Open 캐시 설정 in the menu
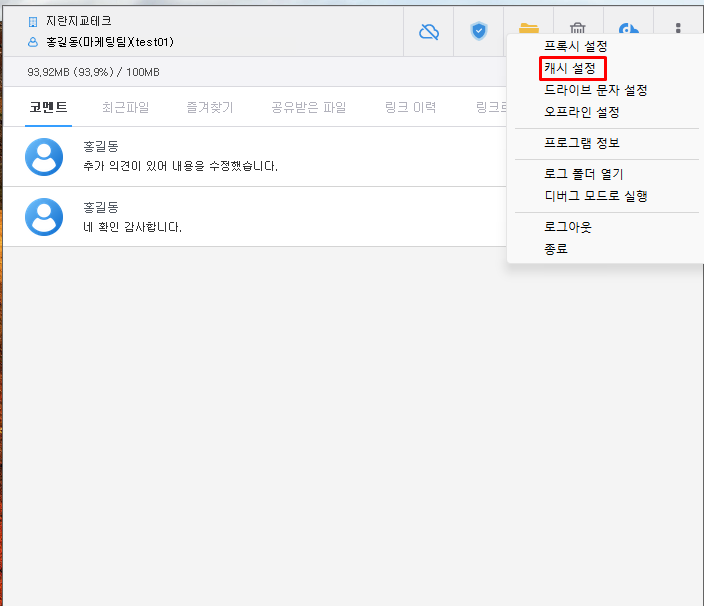This screenshot has width=704, height=606. click(x=570, y=68)
